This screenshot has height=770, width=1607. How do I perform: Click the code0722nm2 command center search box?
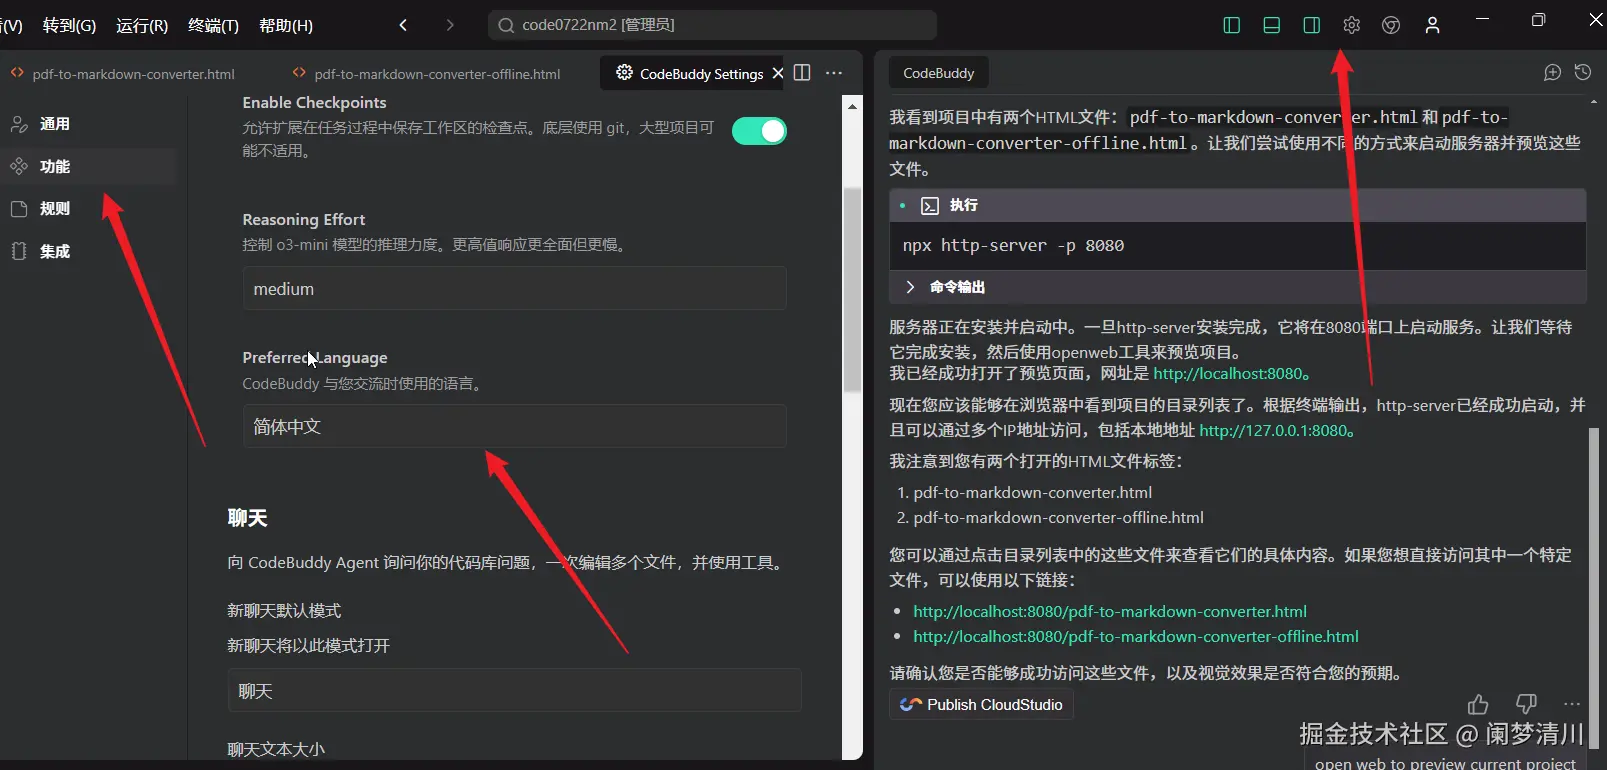click(x=712, y=25)
